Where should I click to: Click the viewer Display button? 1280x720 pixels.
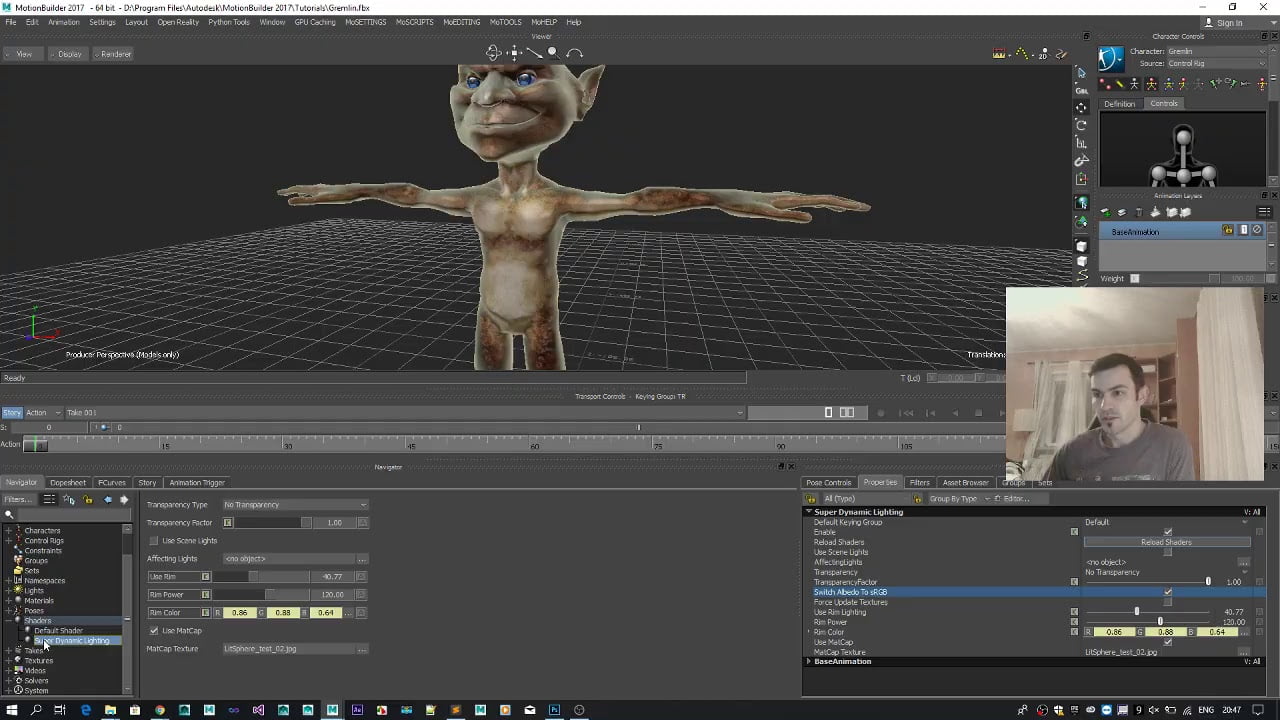[x=66, y=54]
